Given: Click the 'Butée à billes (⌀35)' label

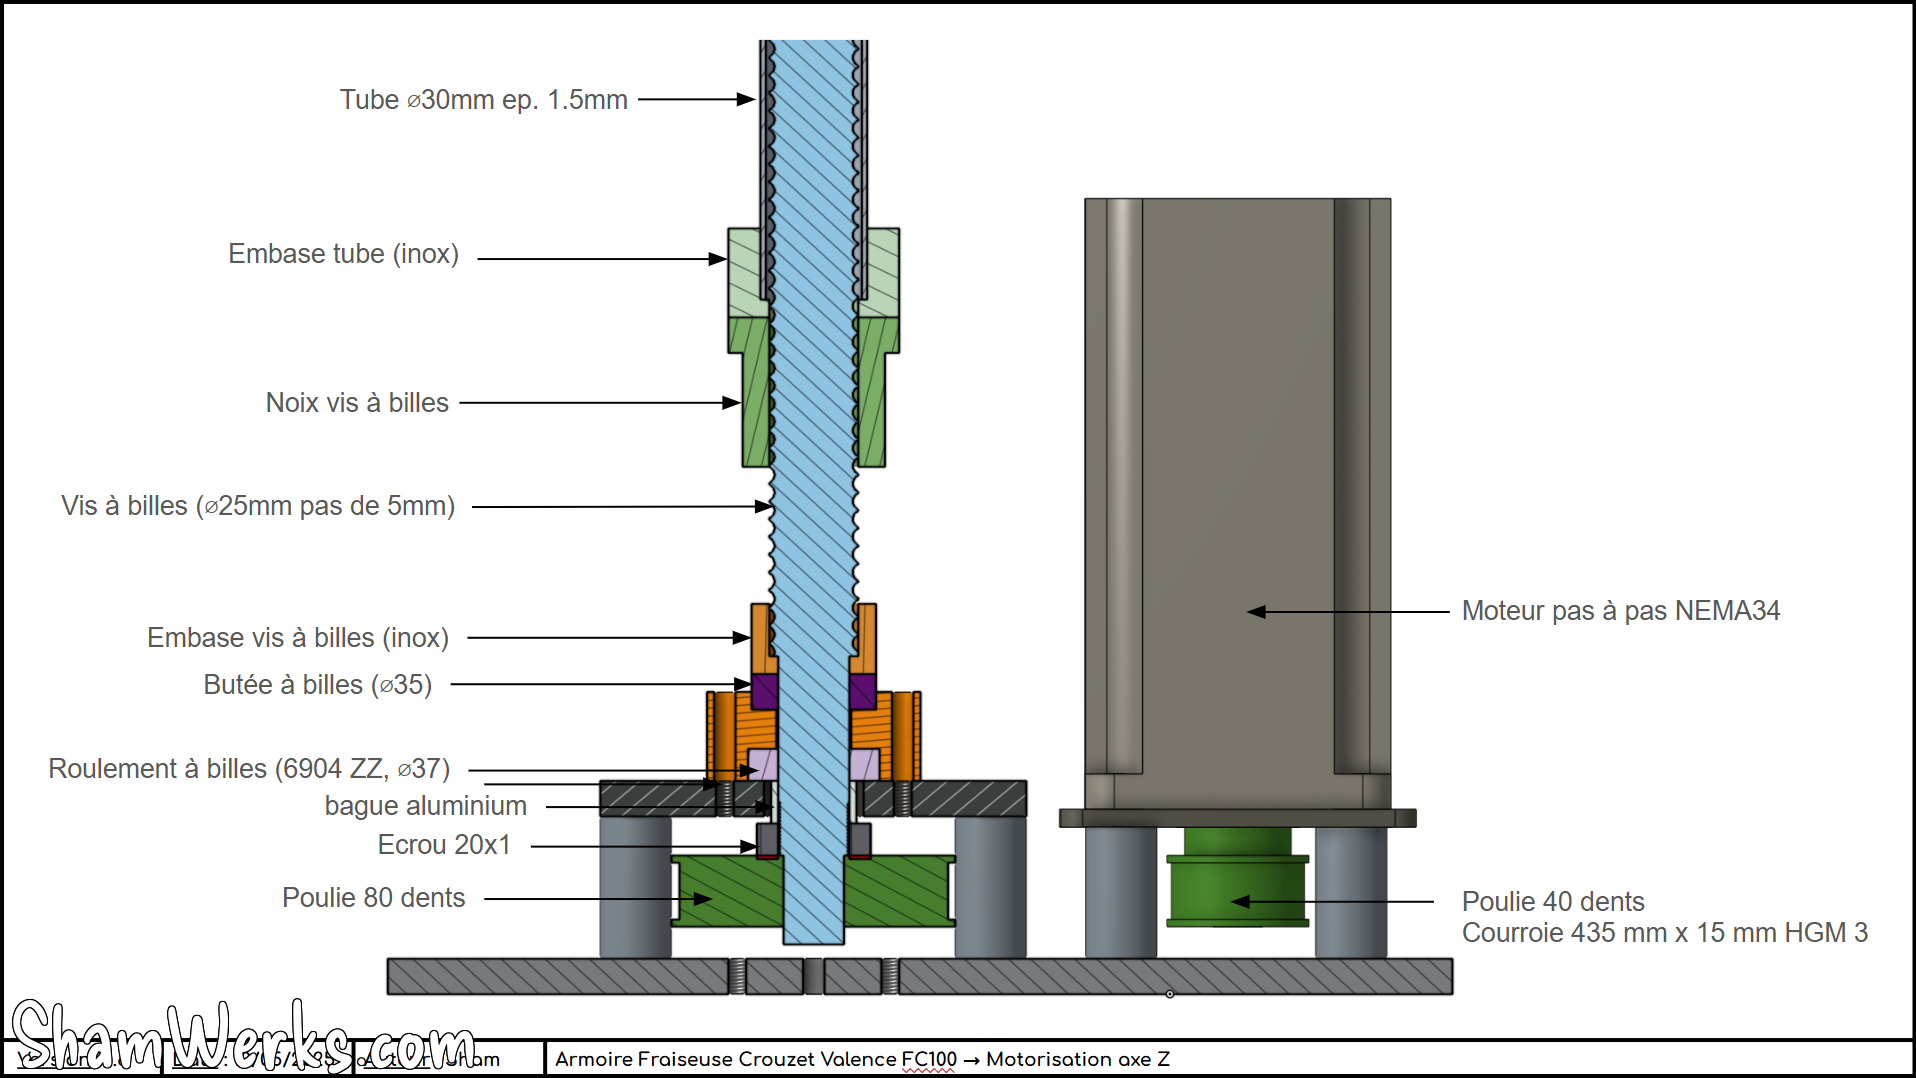Looking at the screenshot, I should pyautogui.click(x=317, y=685).
